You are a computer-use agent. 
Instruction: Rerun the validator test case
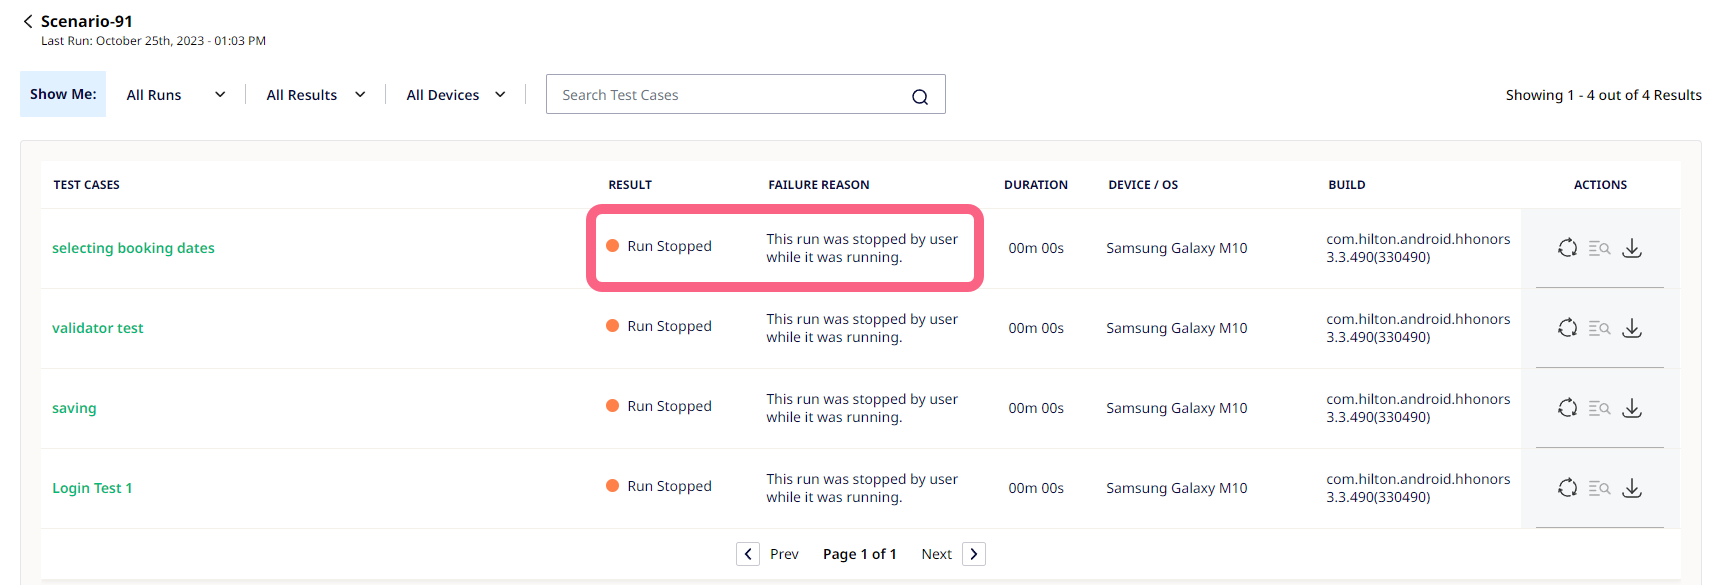1567,328
